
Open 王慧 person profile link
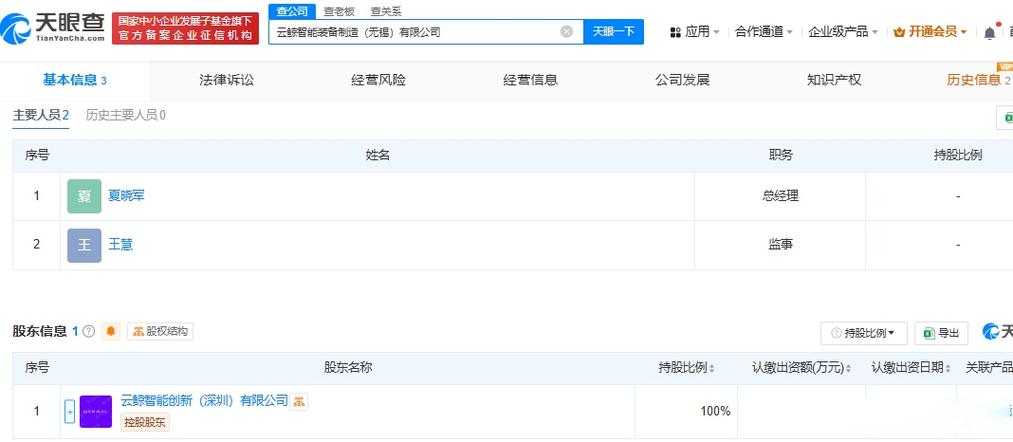120,244
